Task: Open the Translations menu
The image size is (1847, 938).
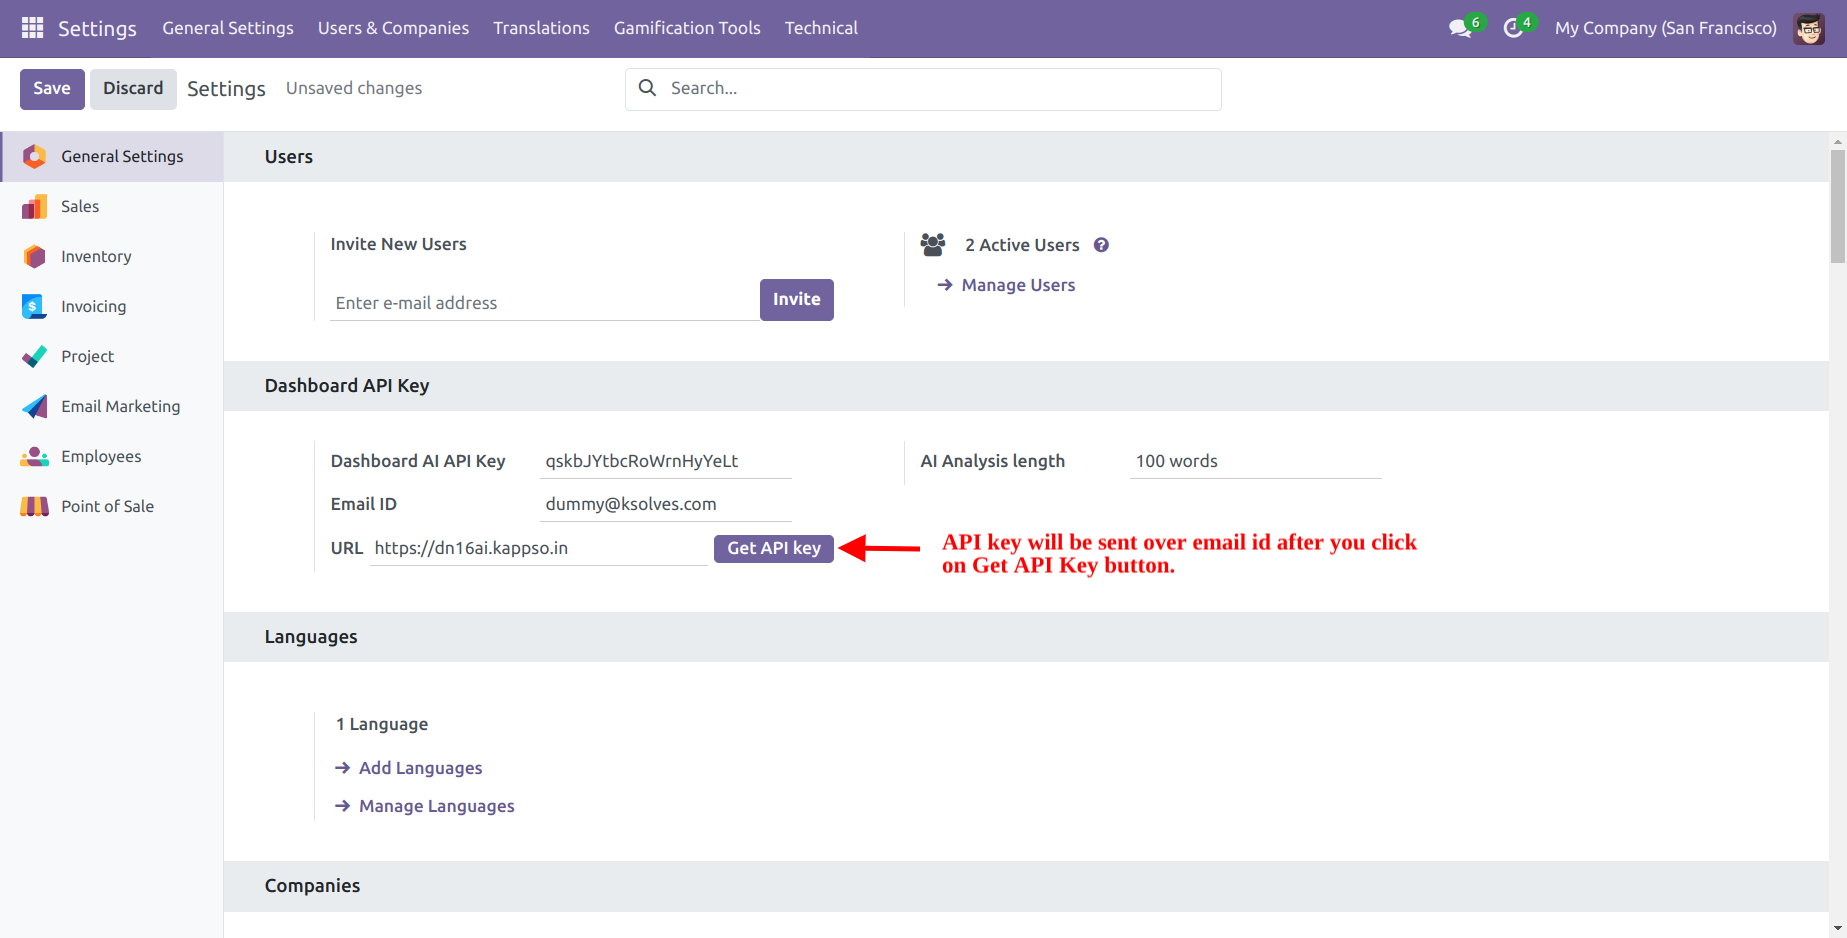Action: (541, 28)
